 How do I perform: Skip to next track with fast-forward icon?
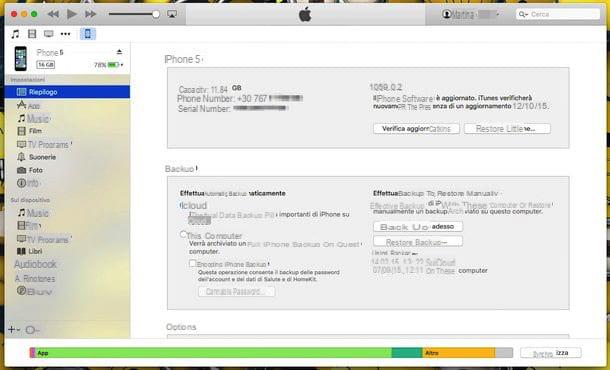click(91, 14)
